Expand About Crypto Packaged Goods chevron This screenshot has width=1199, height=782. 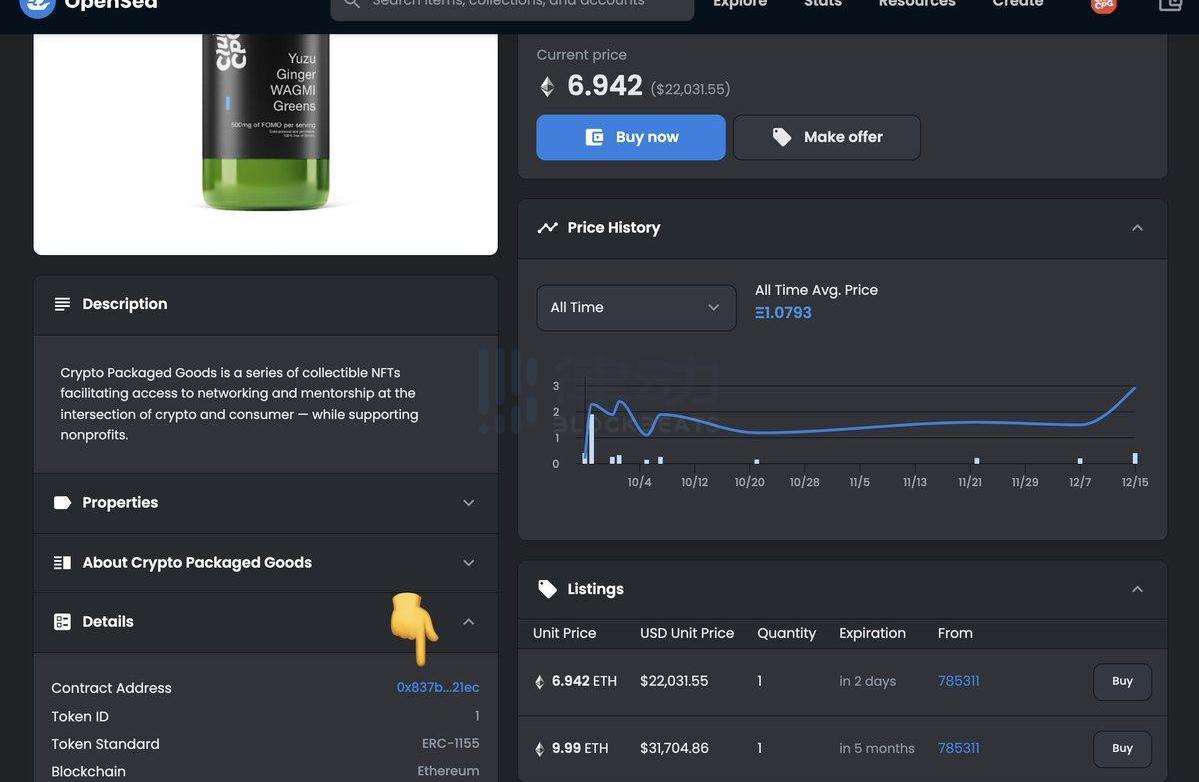click(468, 563)
